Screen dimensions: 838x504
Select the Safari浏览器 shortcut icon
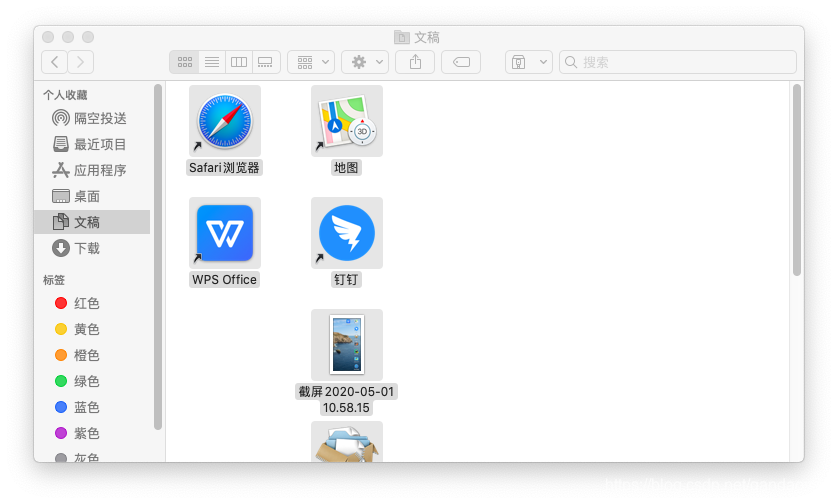pyautogui.click(x=225, y=121)
